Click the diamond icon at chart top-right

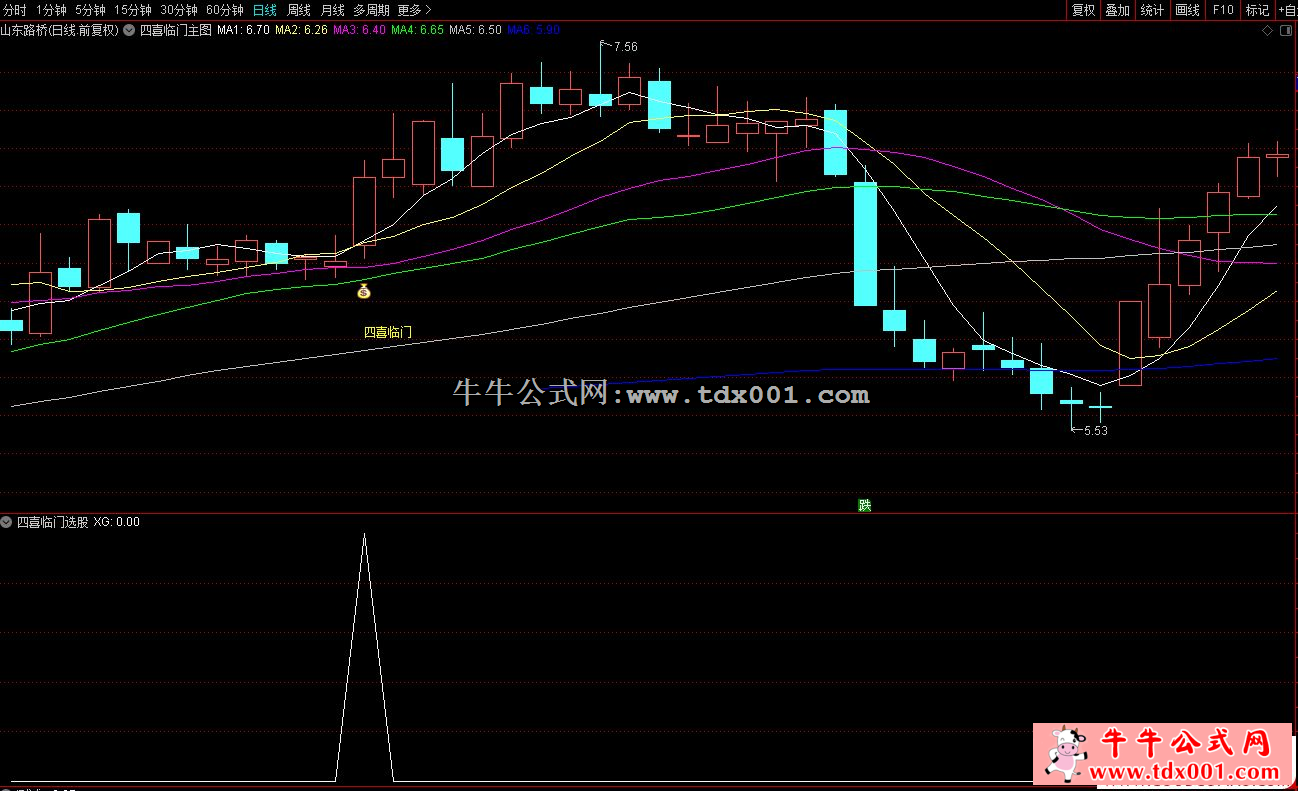(1268, 31)
